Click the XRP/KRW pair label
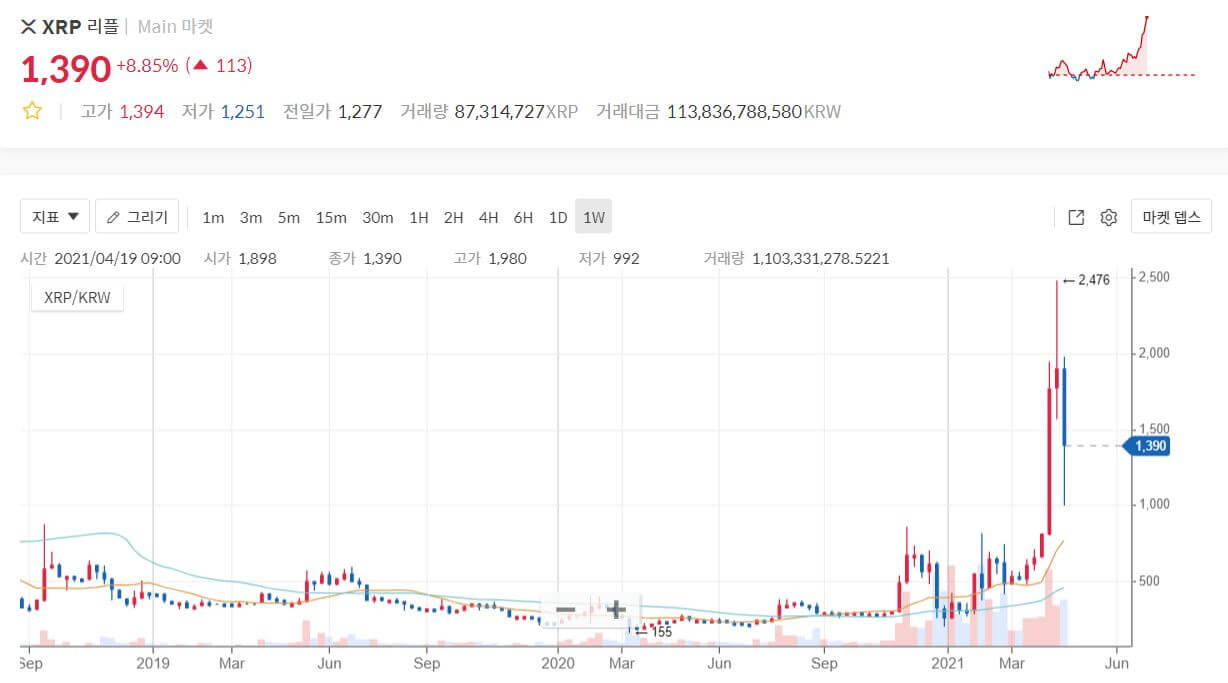 tap(77, 297)
